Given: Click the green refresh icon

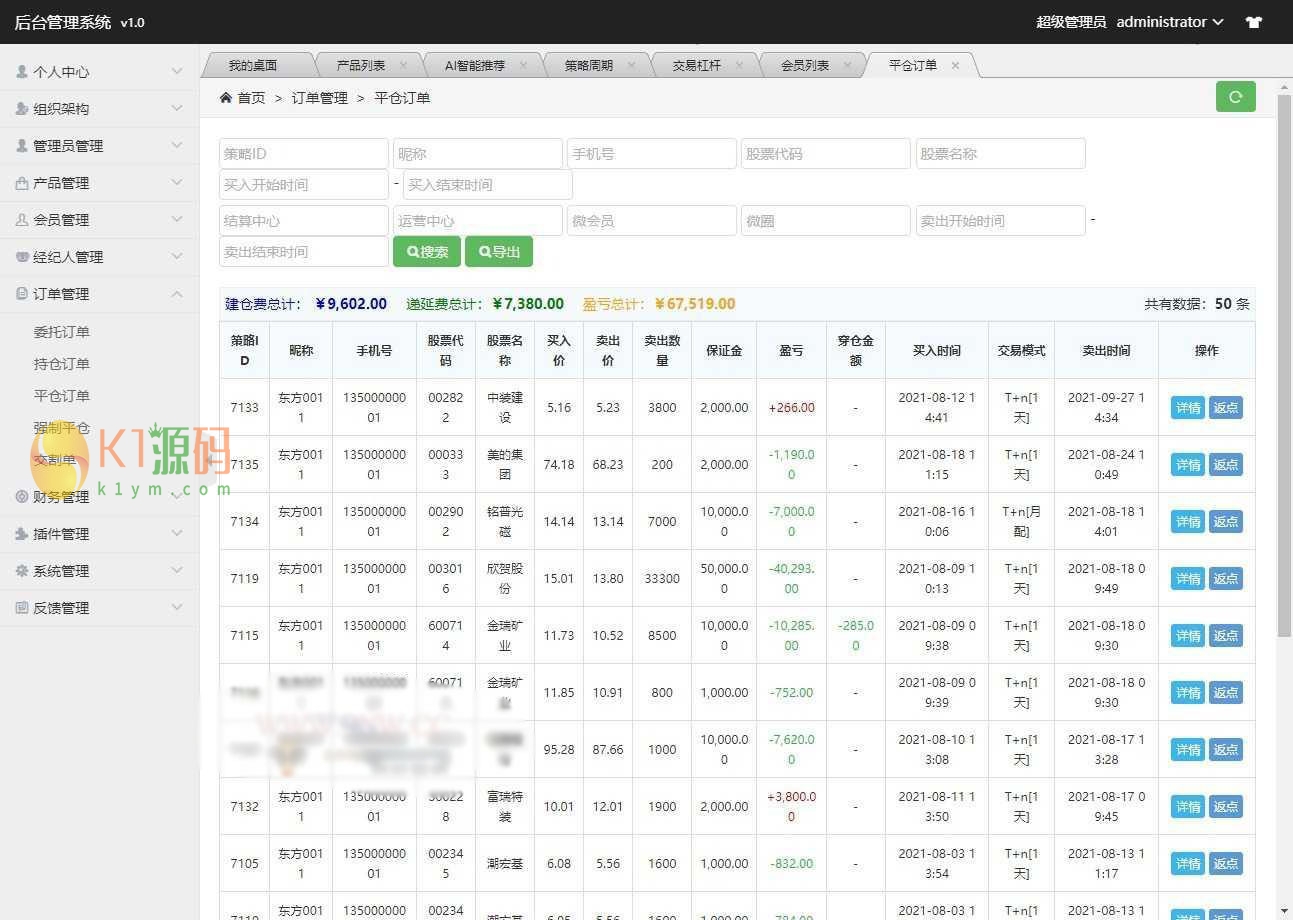Looking at the screenshot, I should click(x=1235, y=97).
